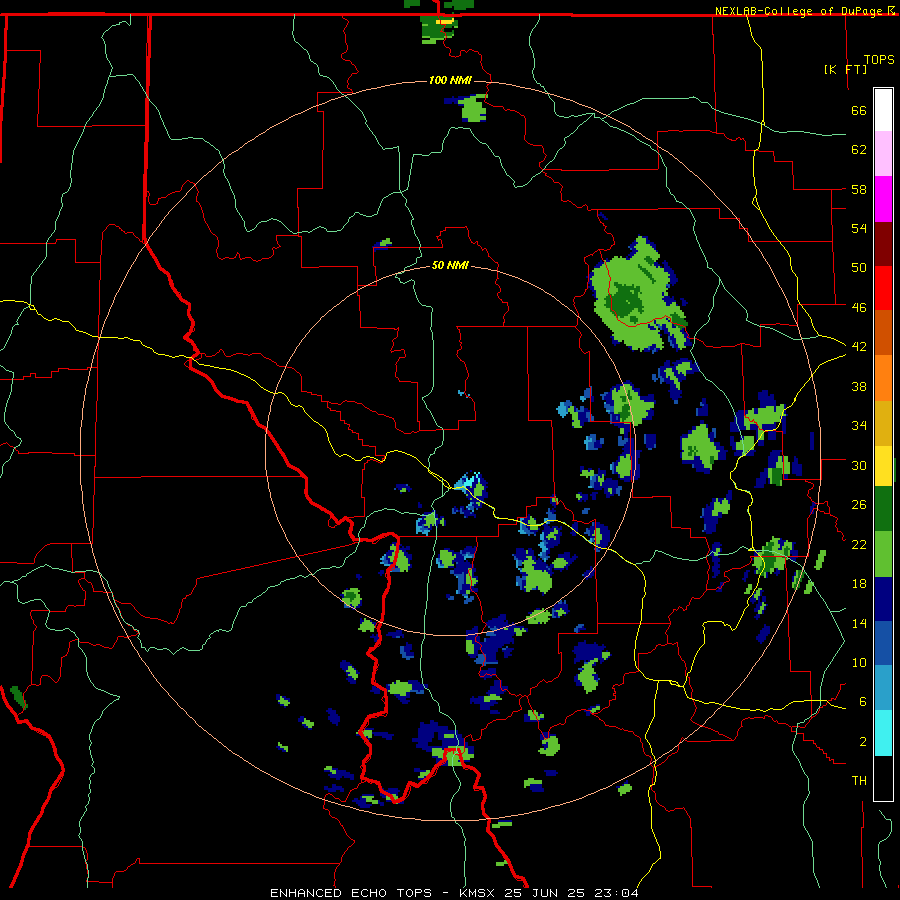
Task: Select the cyan legend swatch
Action: pyautogui.click(x=883, y=733)
